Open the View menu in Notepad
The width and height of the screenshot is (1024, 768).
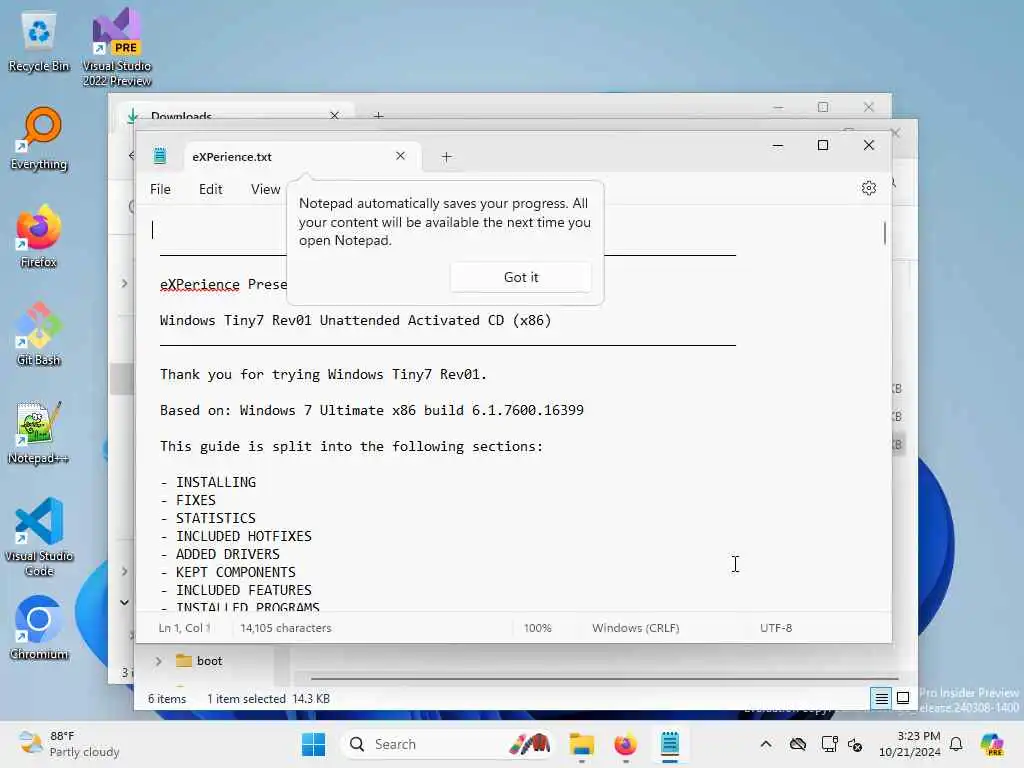(265, 189)
